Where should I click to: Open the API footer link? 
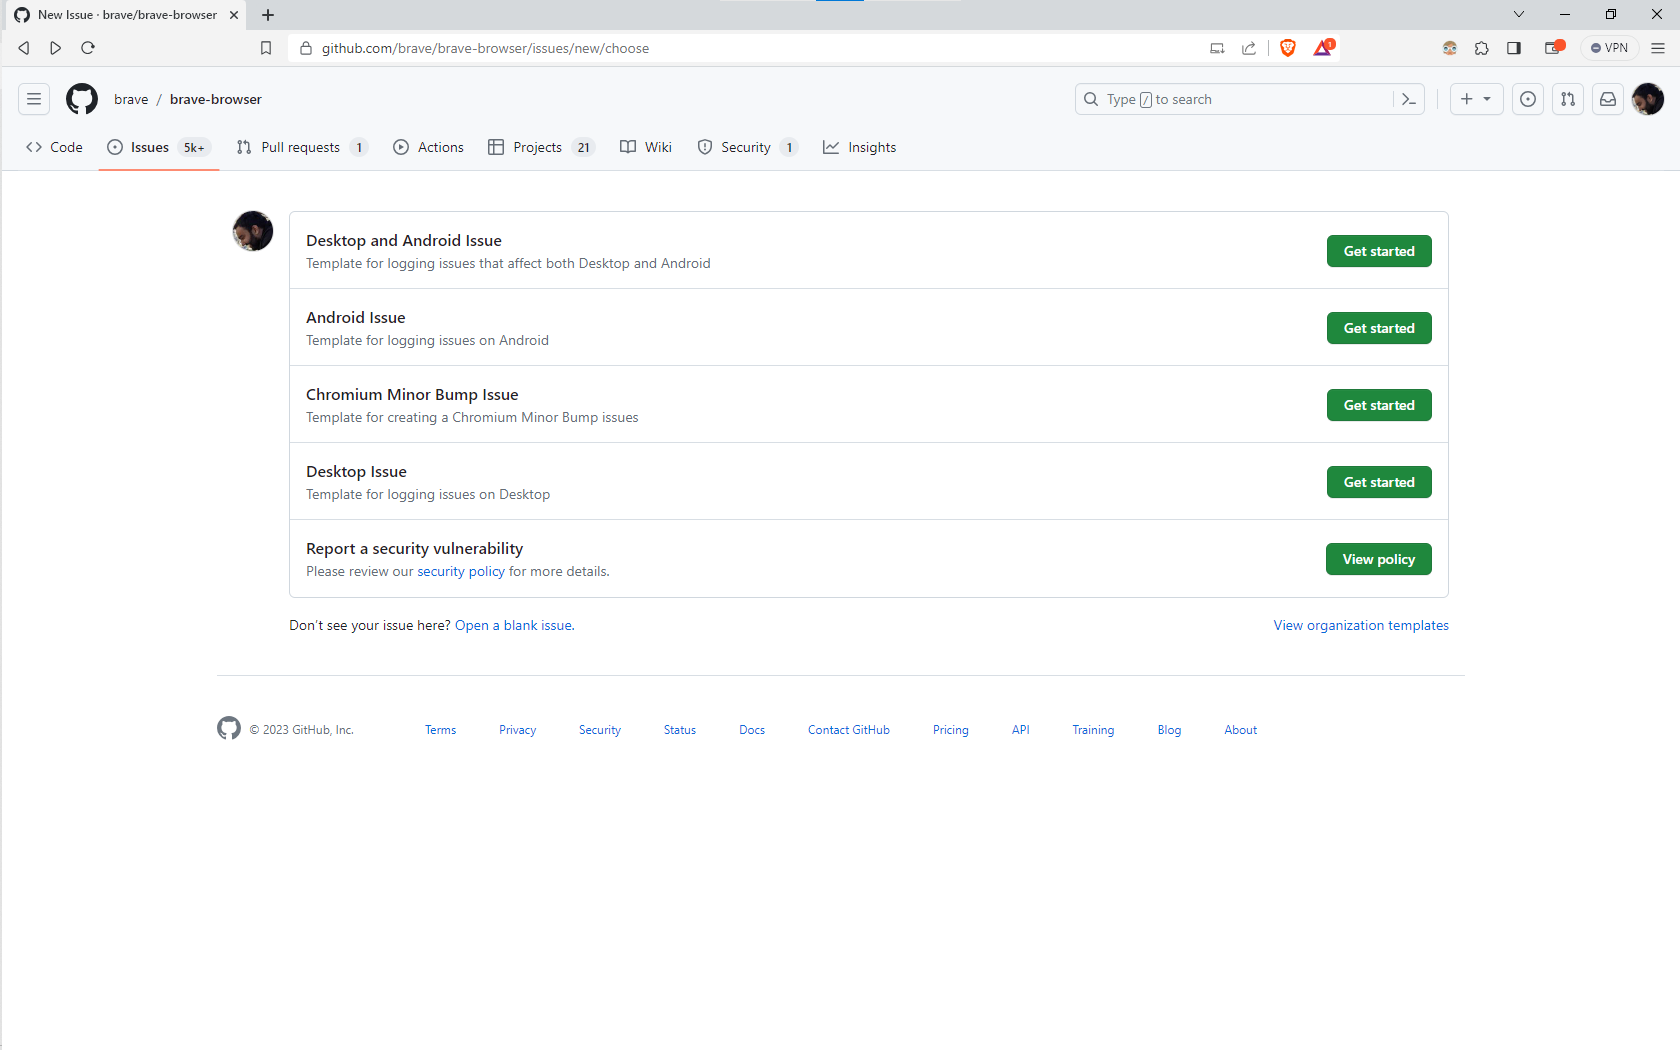[x=1021, y=730]
